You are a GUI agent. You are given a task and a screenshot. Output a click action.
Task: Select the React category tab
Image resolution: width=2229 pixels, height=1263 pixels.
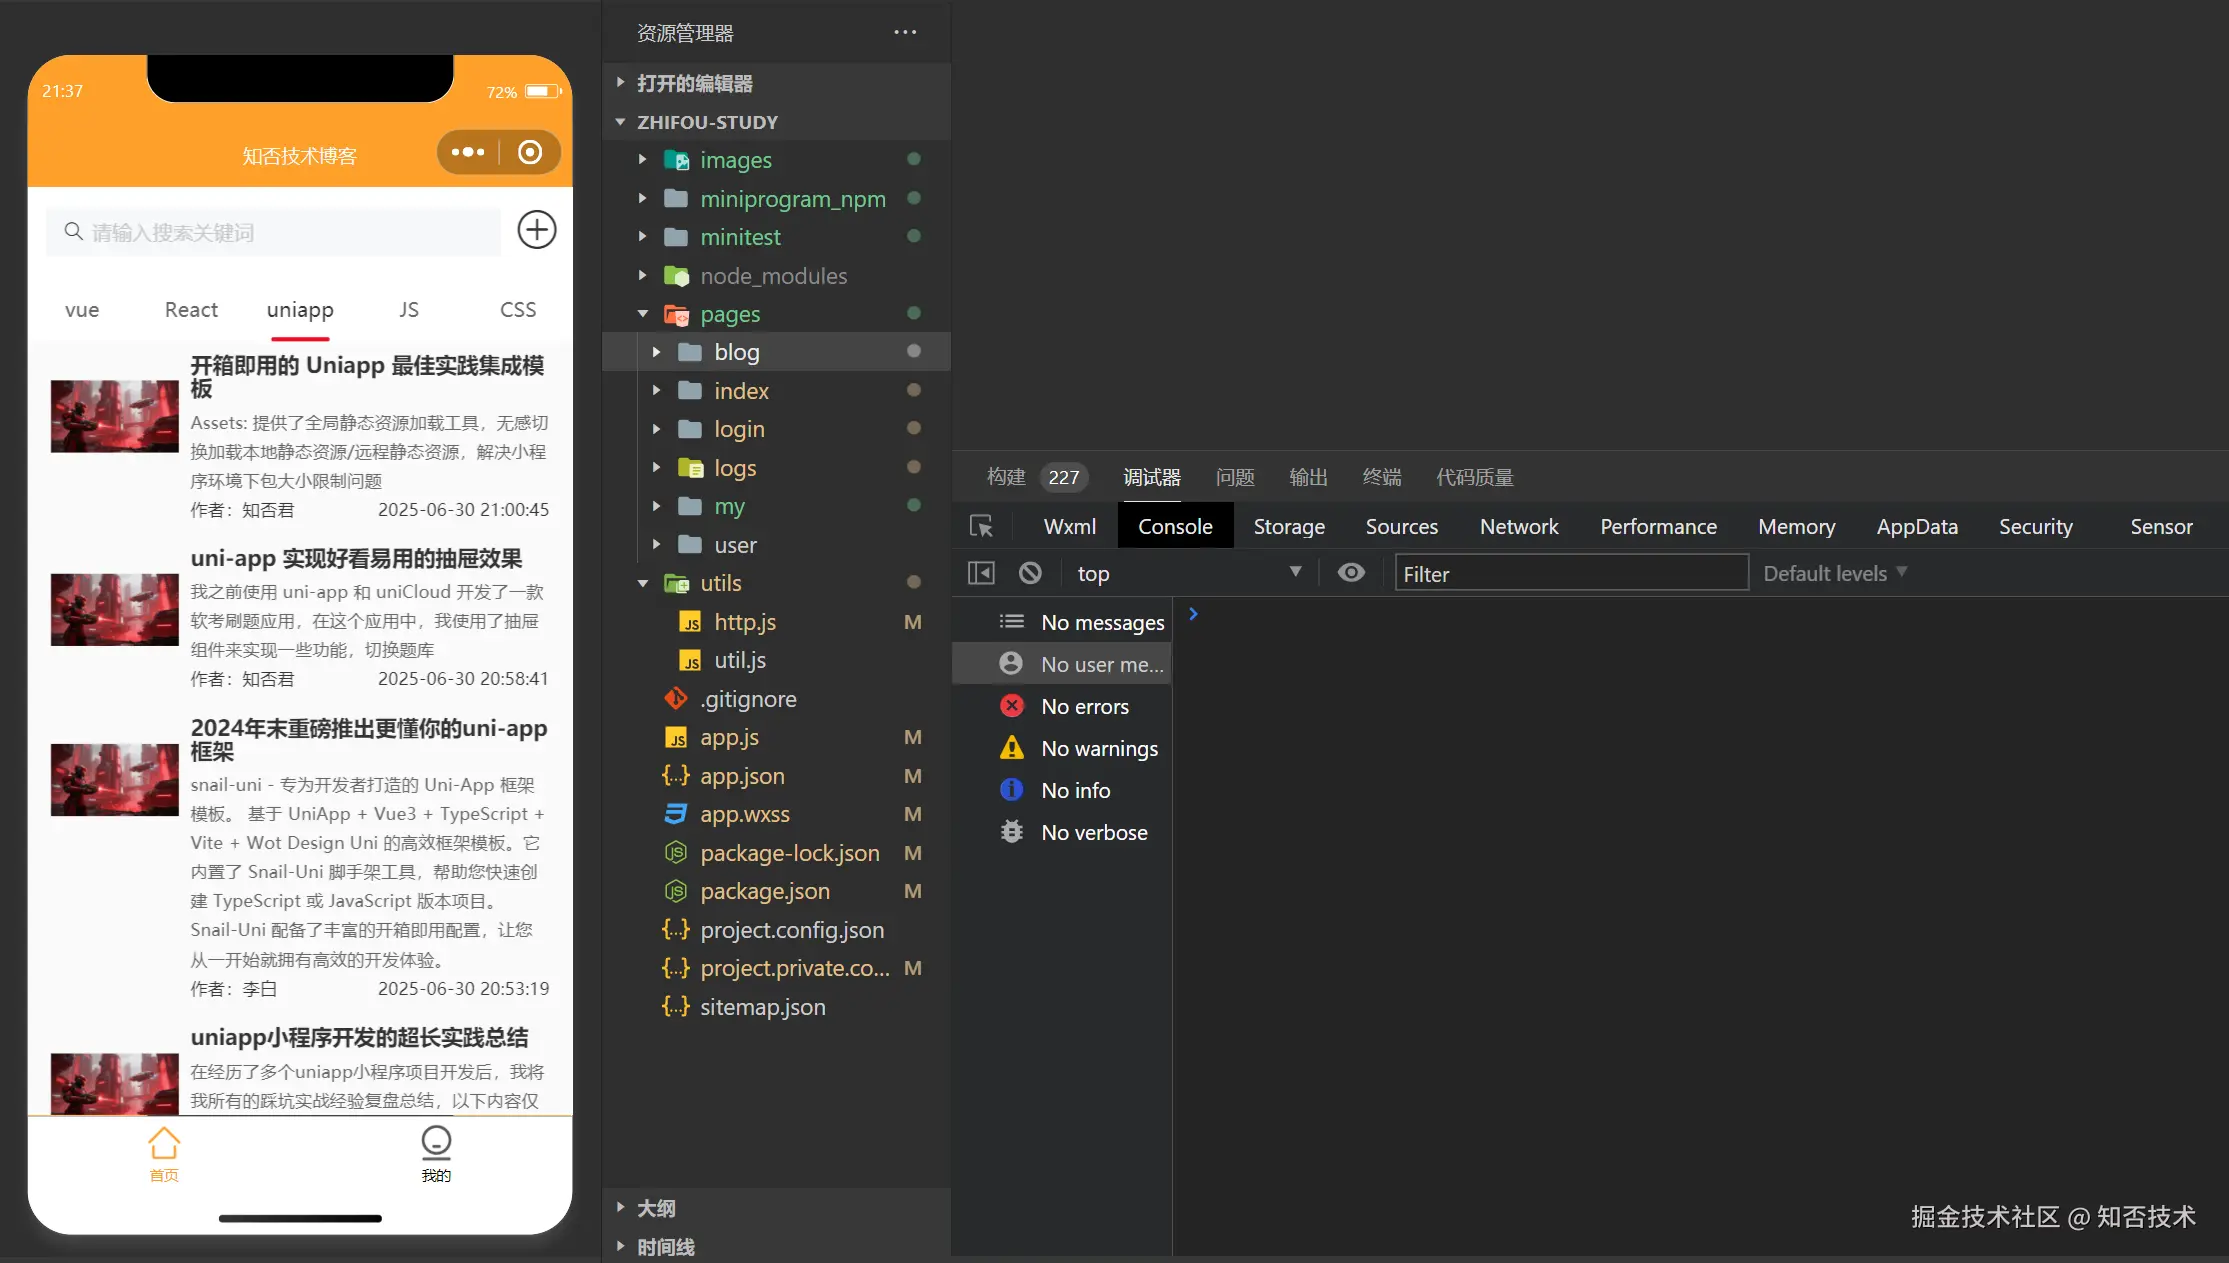pyautogui.click(x=191, y=310)
